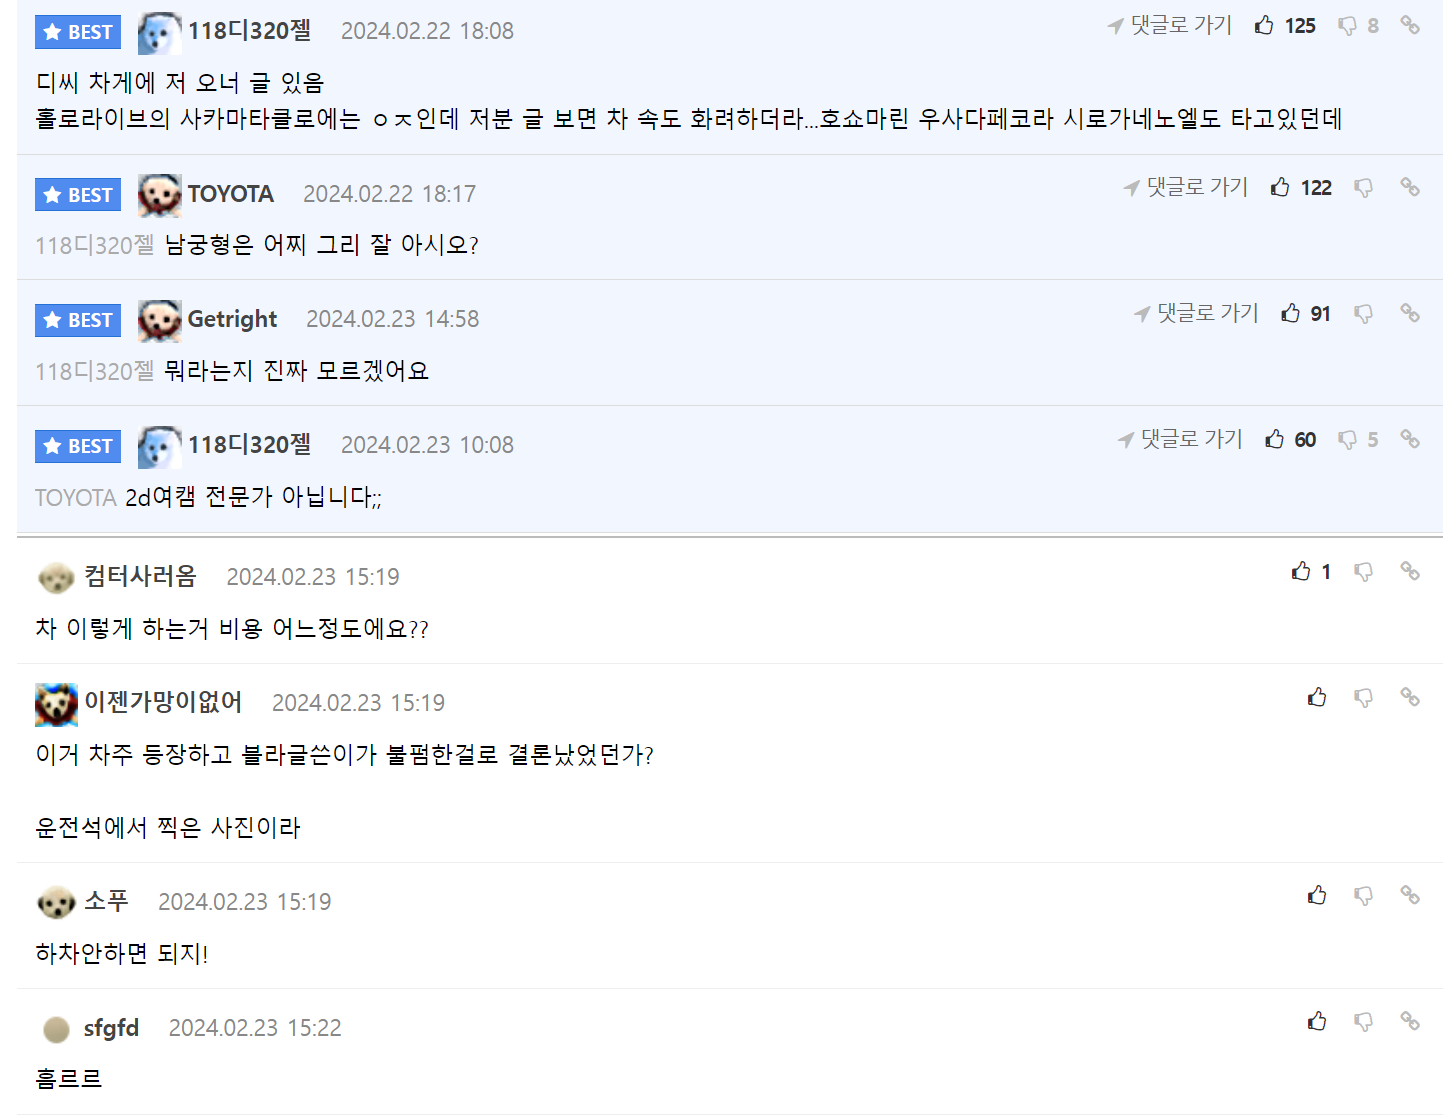Dislike the 이젠가망이없어 comment
Image resolution: width=1443 pixels, height=1118 pixels.
[1363, 697]
